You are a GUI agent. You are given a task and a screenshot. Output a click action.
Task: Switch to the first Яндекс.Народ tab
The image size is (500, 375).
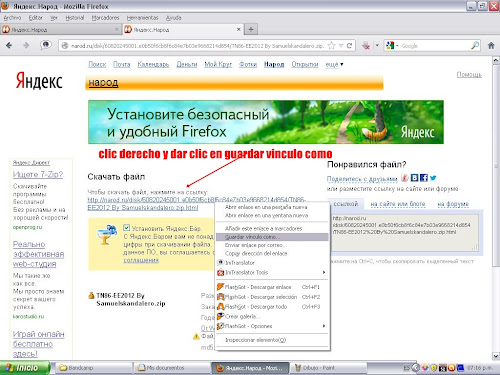pos(60,30)
